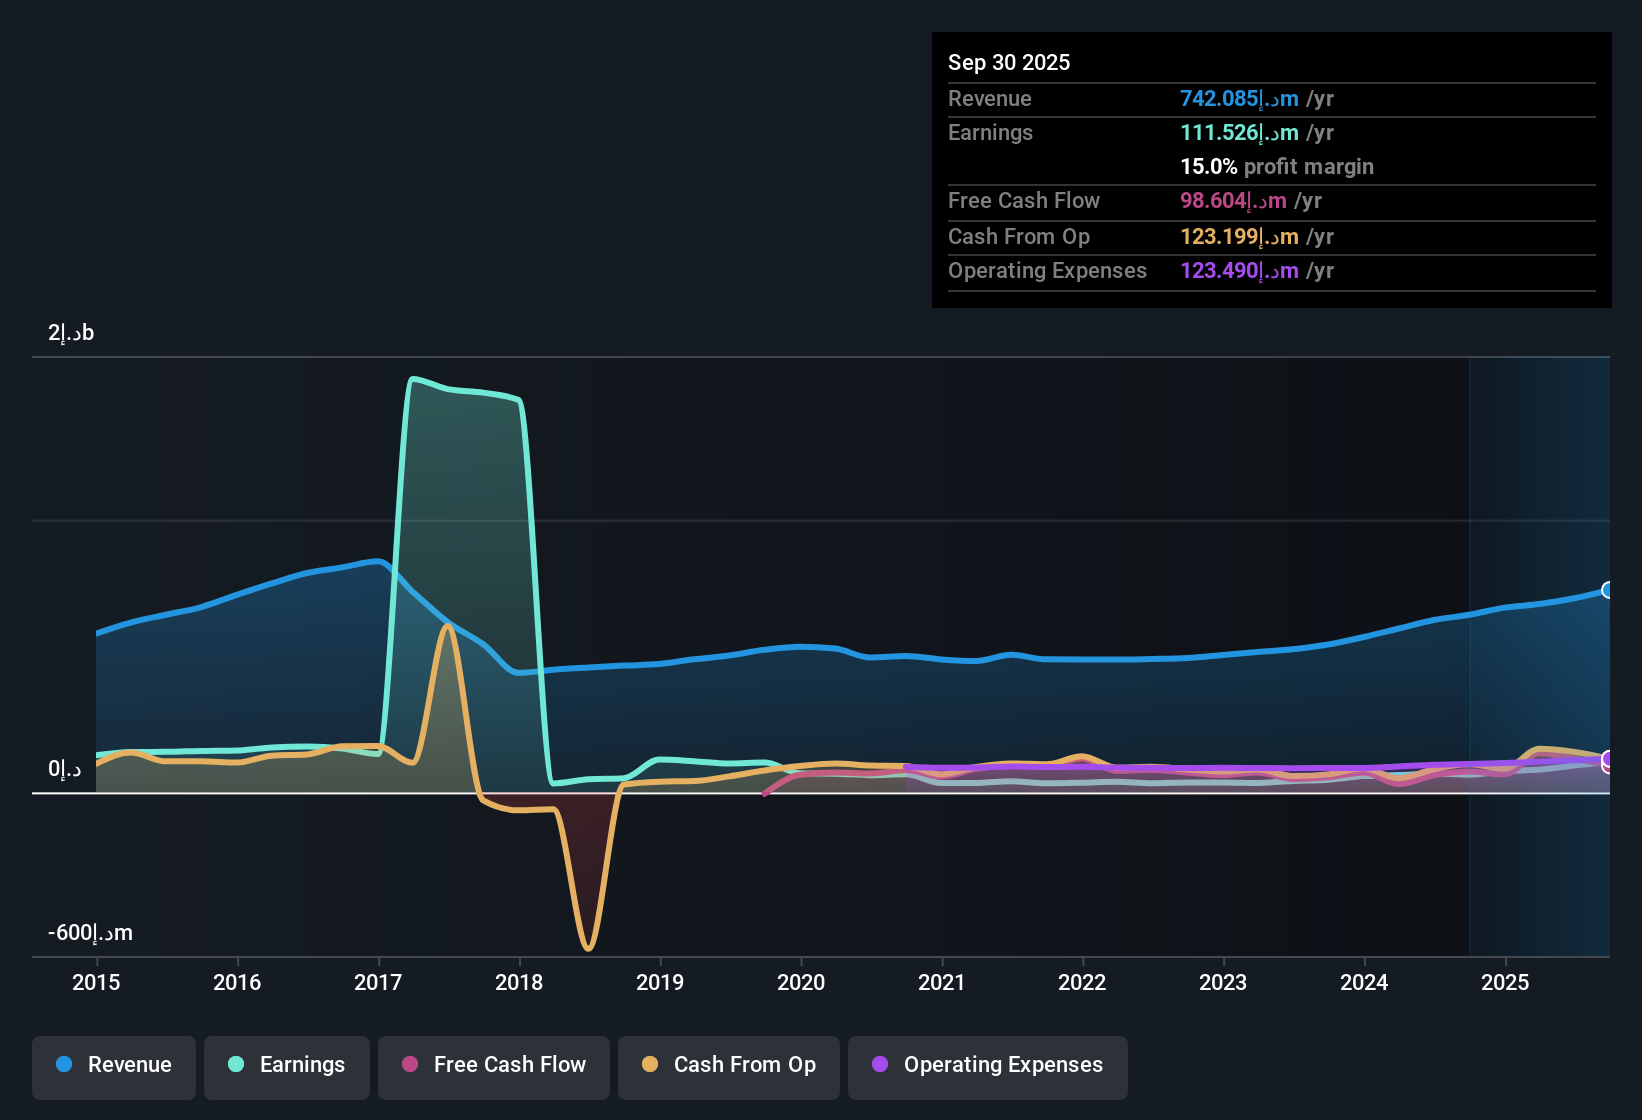Viewport: 1642px width, 1120px height.
Task: Click the orange Cash From Op dot
Action: [650, 1064]
